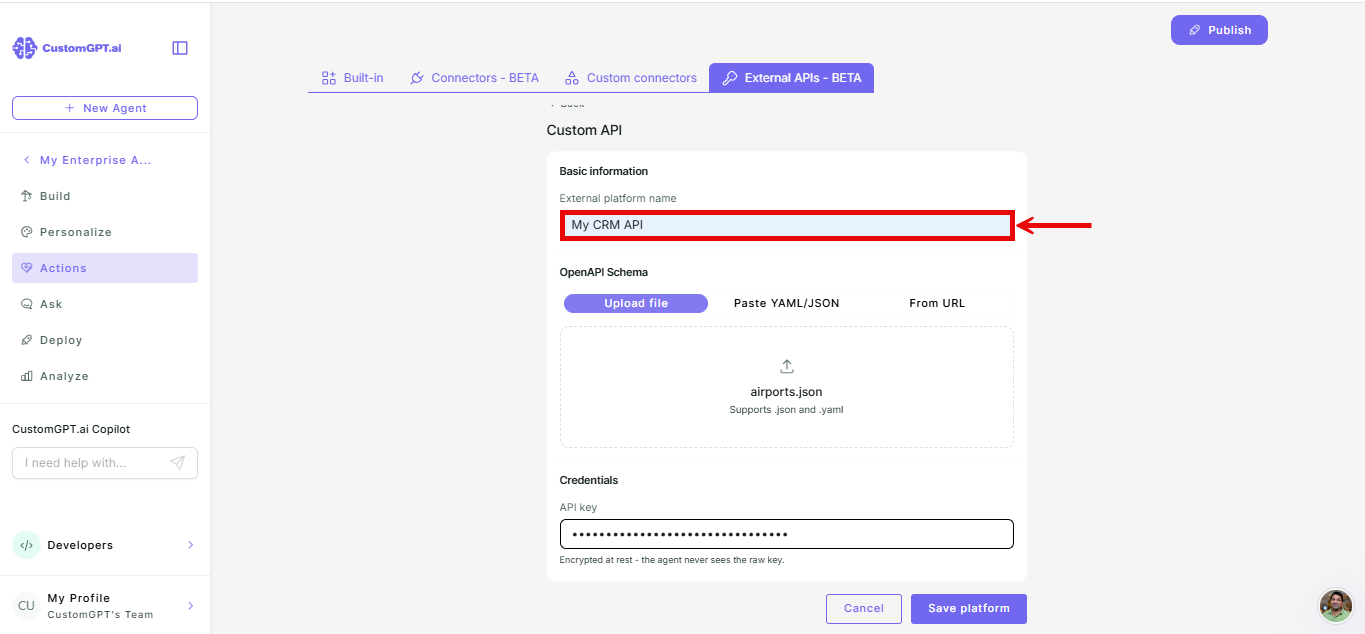Select the External APIs - BETA tab
1365x634 pixels.
[x=791, y=78]
